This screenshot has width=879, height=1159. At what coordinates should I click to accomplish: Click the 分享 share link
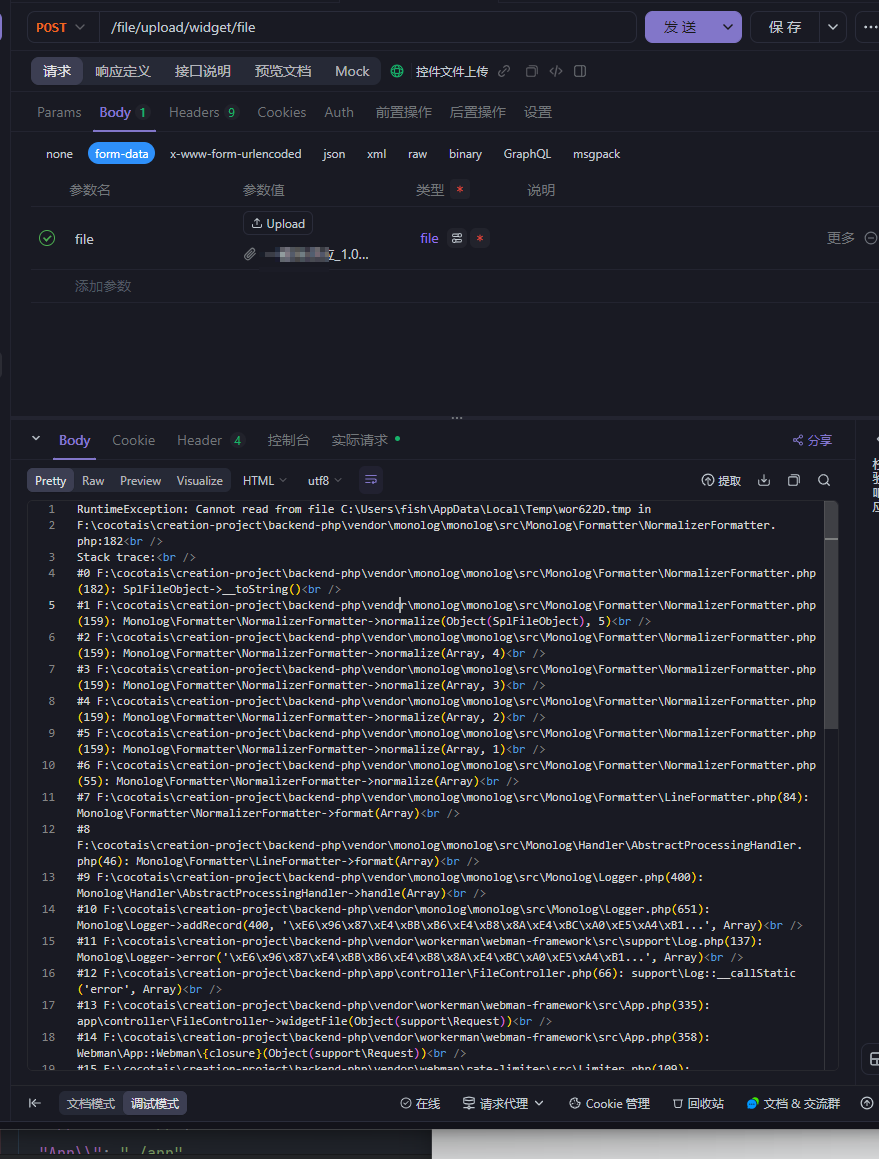pos(812,441)
